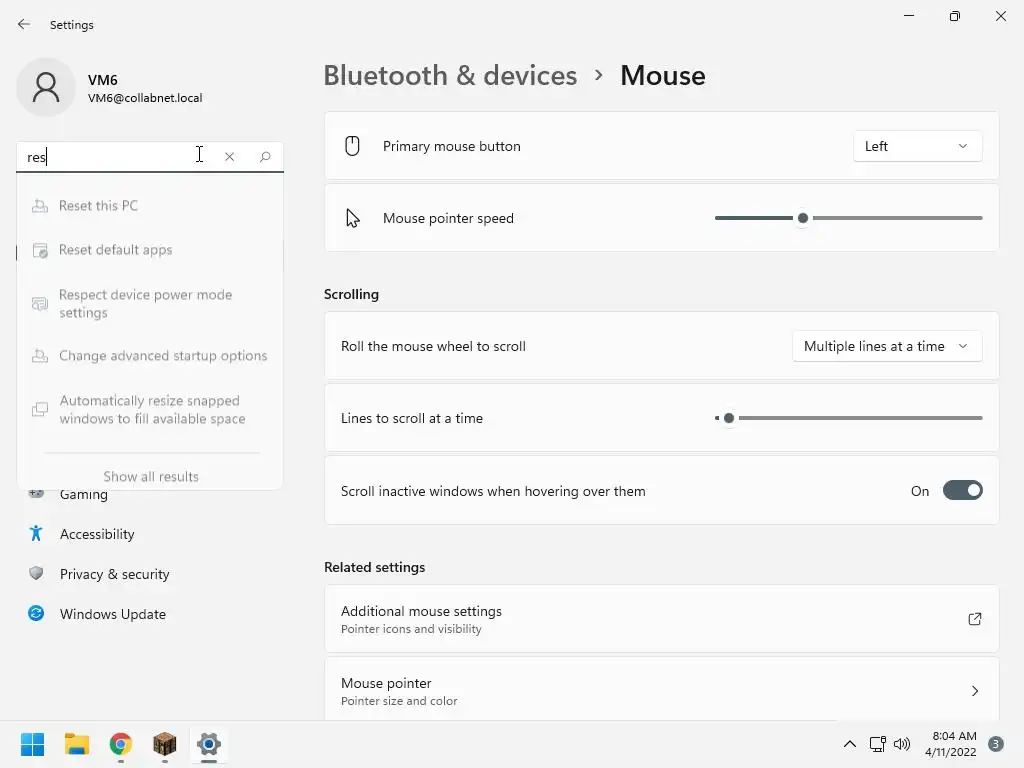Image resolution: width=1024 pixels, height=768 pixels.
Task: Open the Primary mouse button dropdown
Action: (917, 146)
